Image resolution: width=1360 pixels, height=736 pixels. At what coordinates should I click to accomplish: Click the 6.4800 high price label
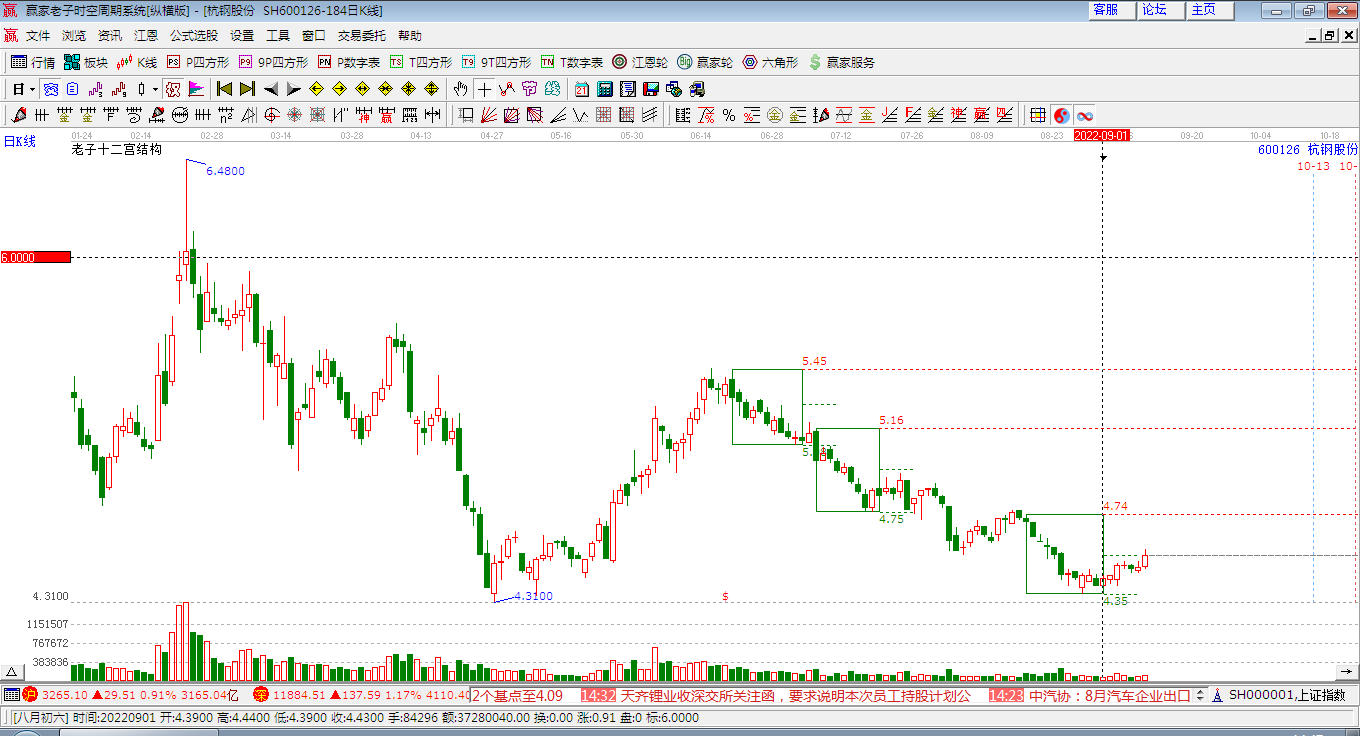[225, 171]
